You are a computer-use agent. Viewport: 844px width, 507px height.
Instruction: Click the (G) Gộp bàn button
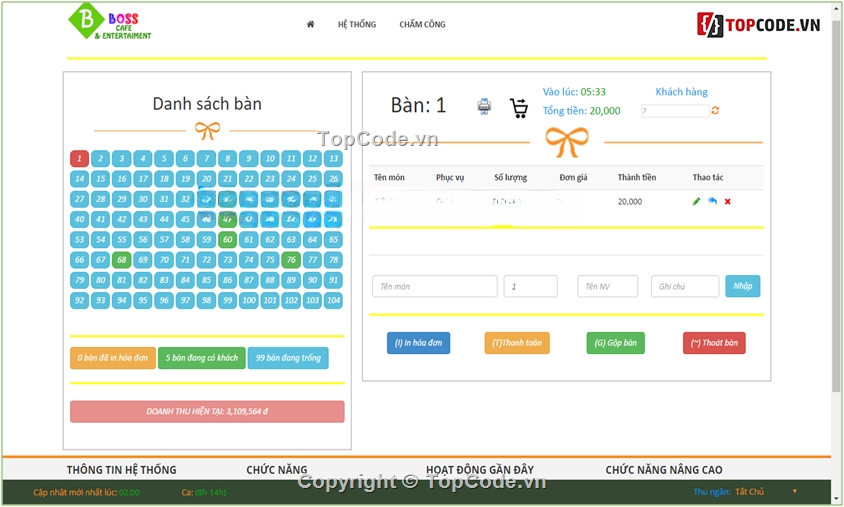[x=615, y=343]
